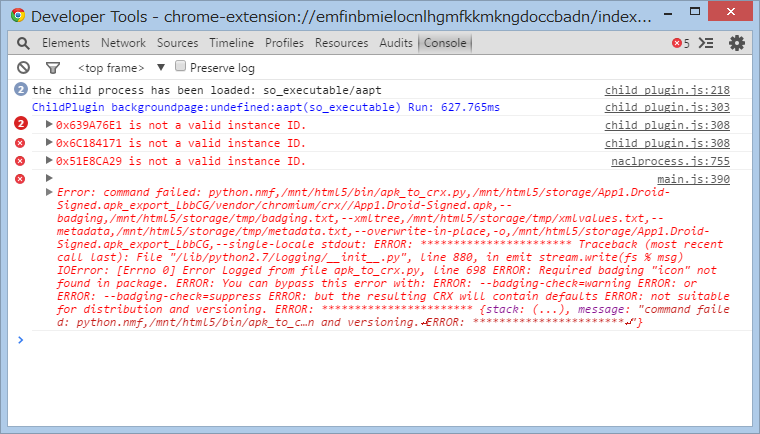Toggle the console drawer icon
The height and width of the screenshot is (434, 760).
(x=706, y=43)
